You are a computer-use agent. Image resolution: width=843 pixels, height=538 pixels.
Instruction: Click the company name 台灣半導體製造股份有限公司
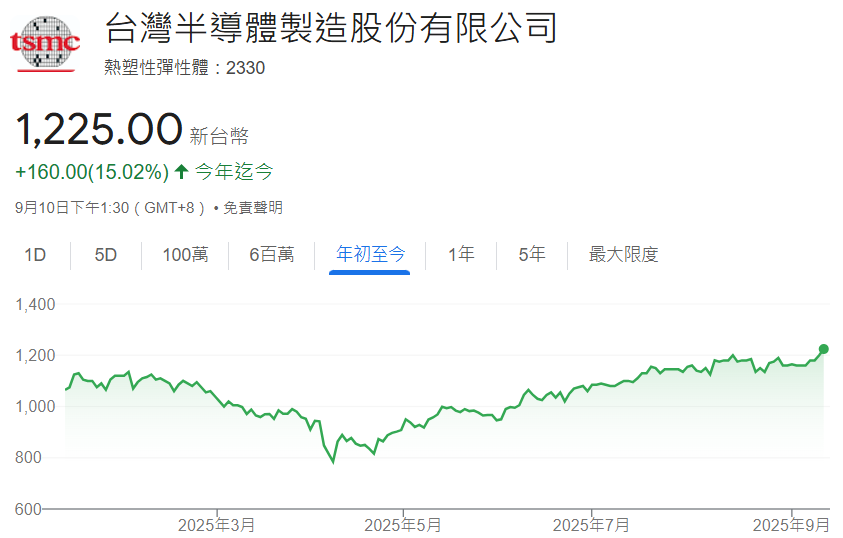pos(331,28)
